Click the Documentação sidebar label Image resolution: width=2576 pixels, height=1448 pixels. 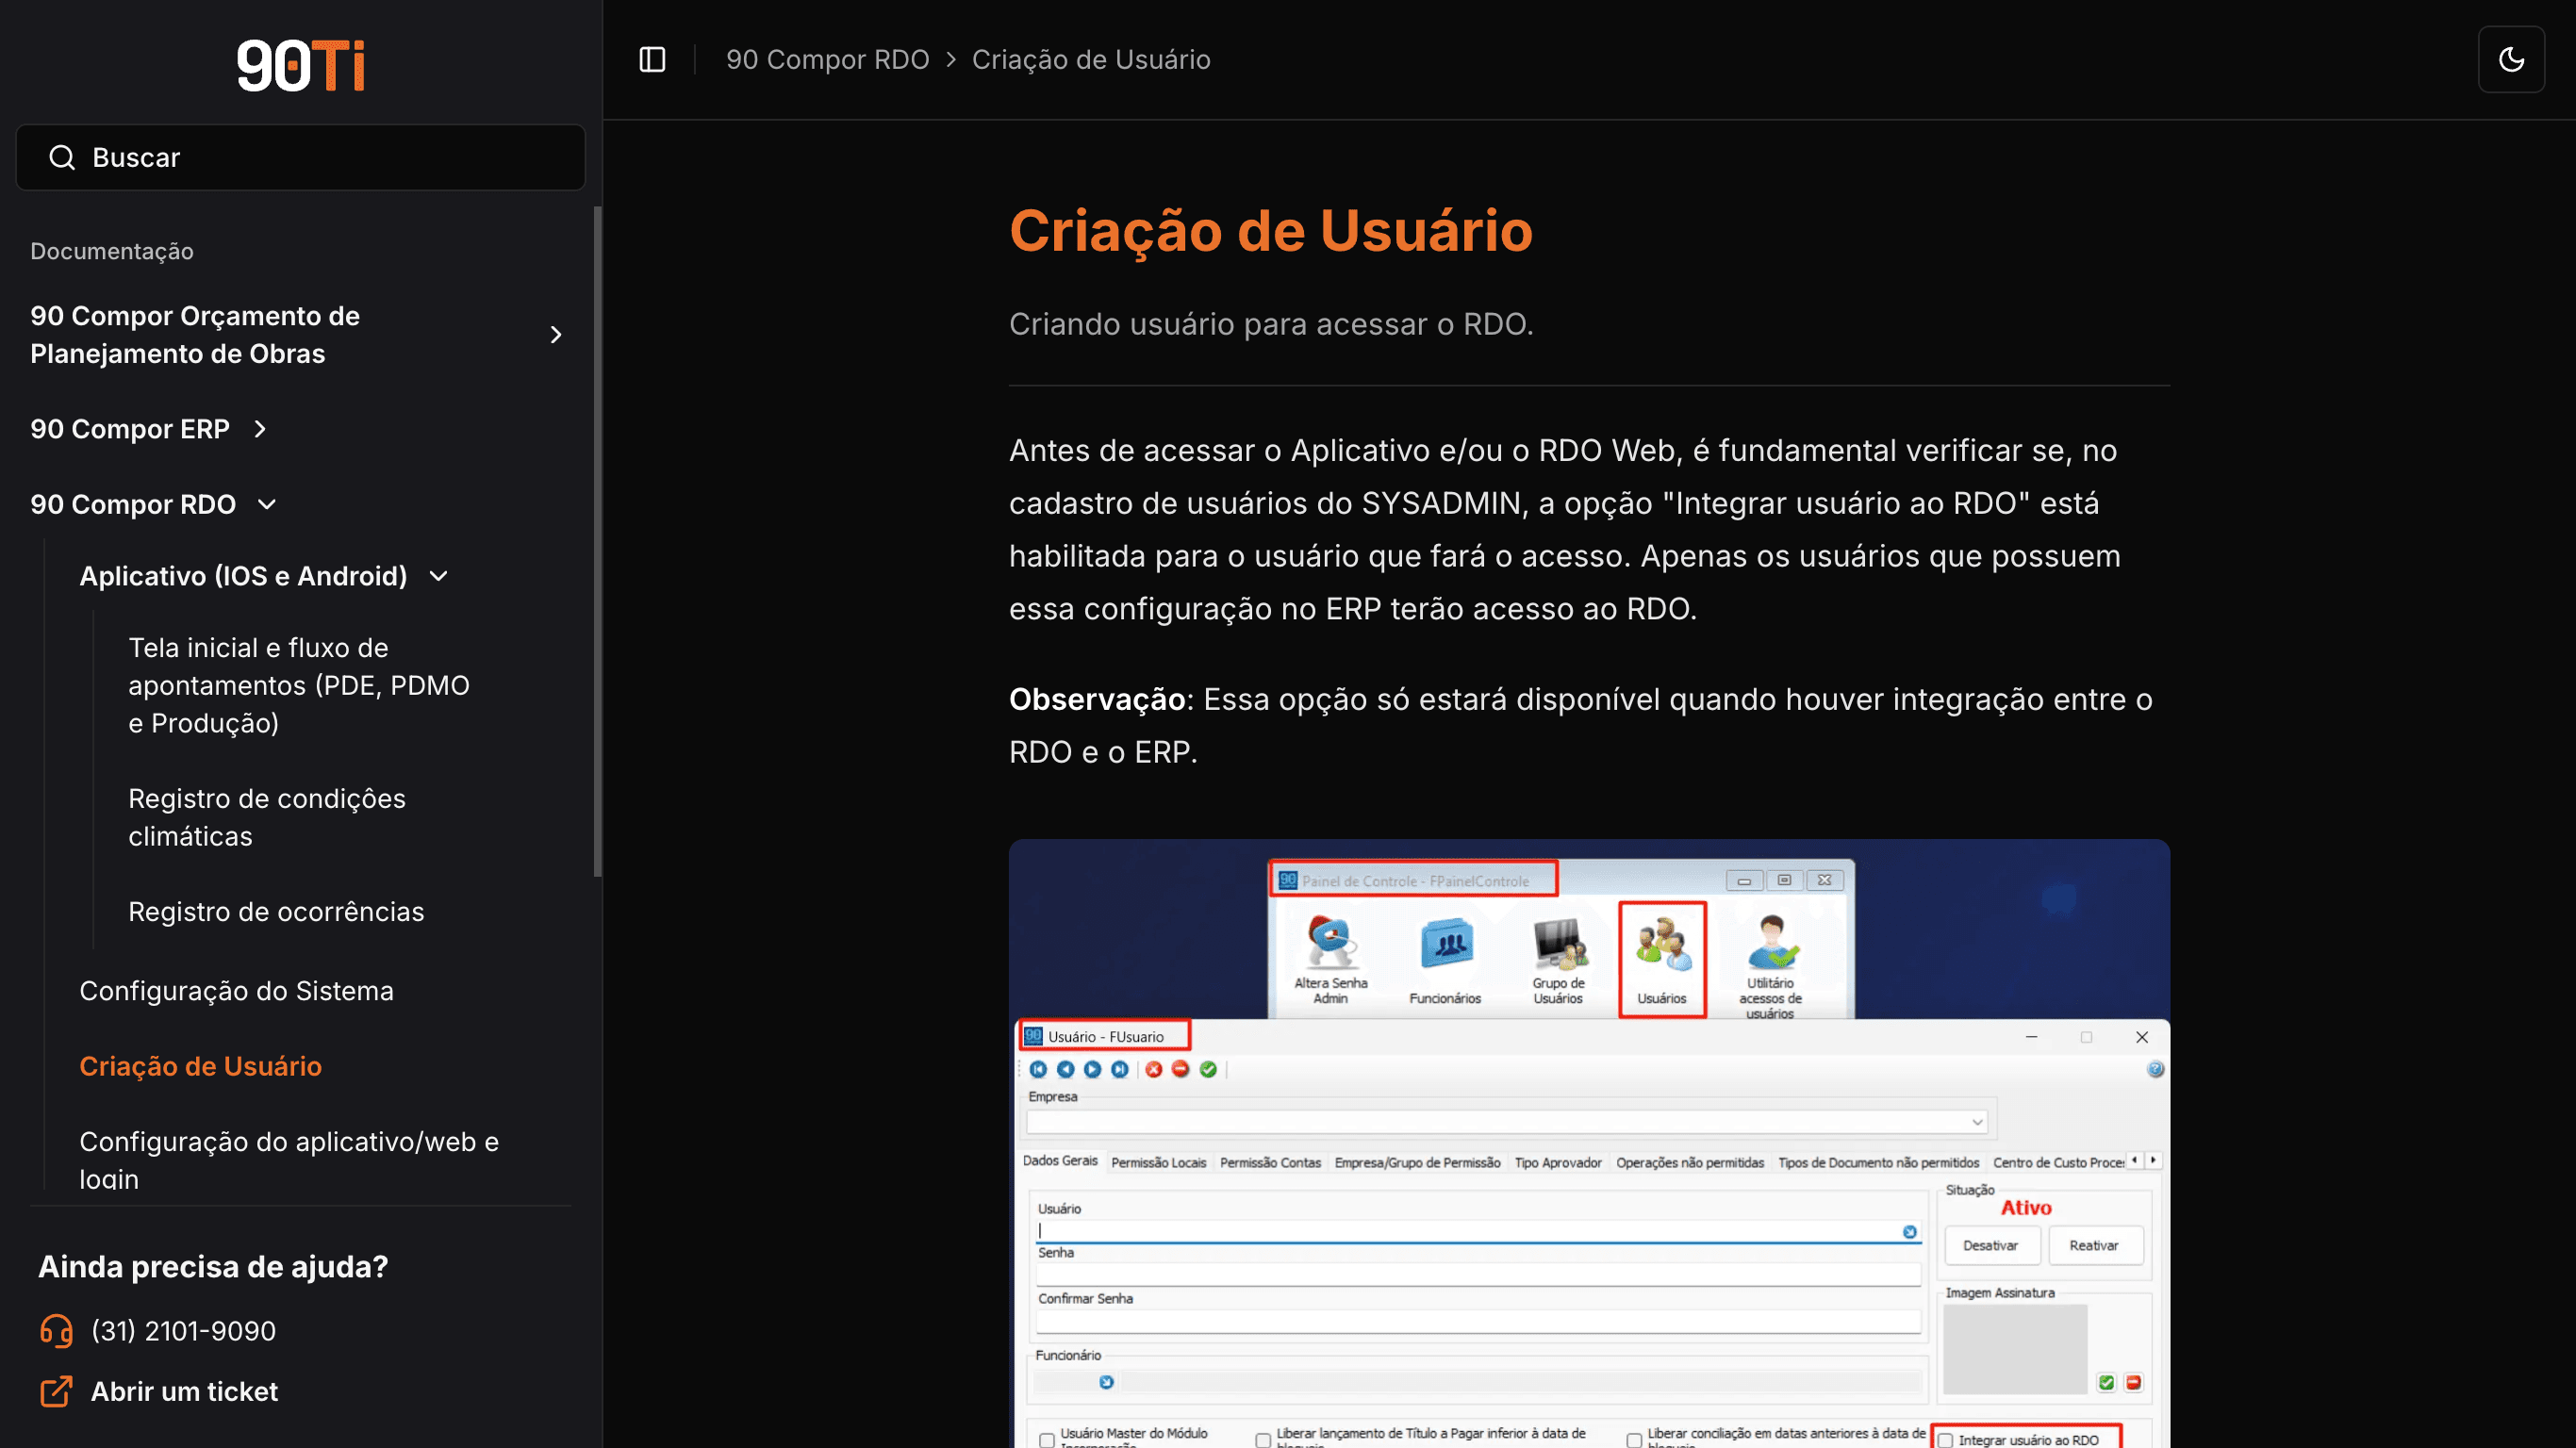(112, 251)
